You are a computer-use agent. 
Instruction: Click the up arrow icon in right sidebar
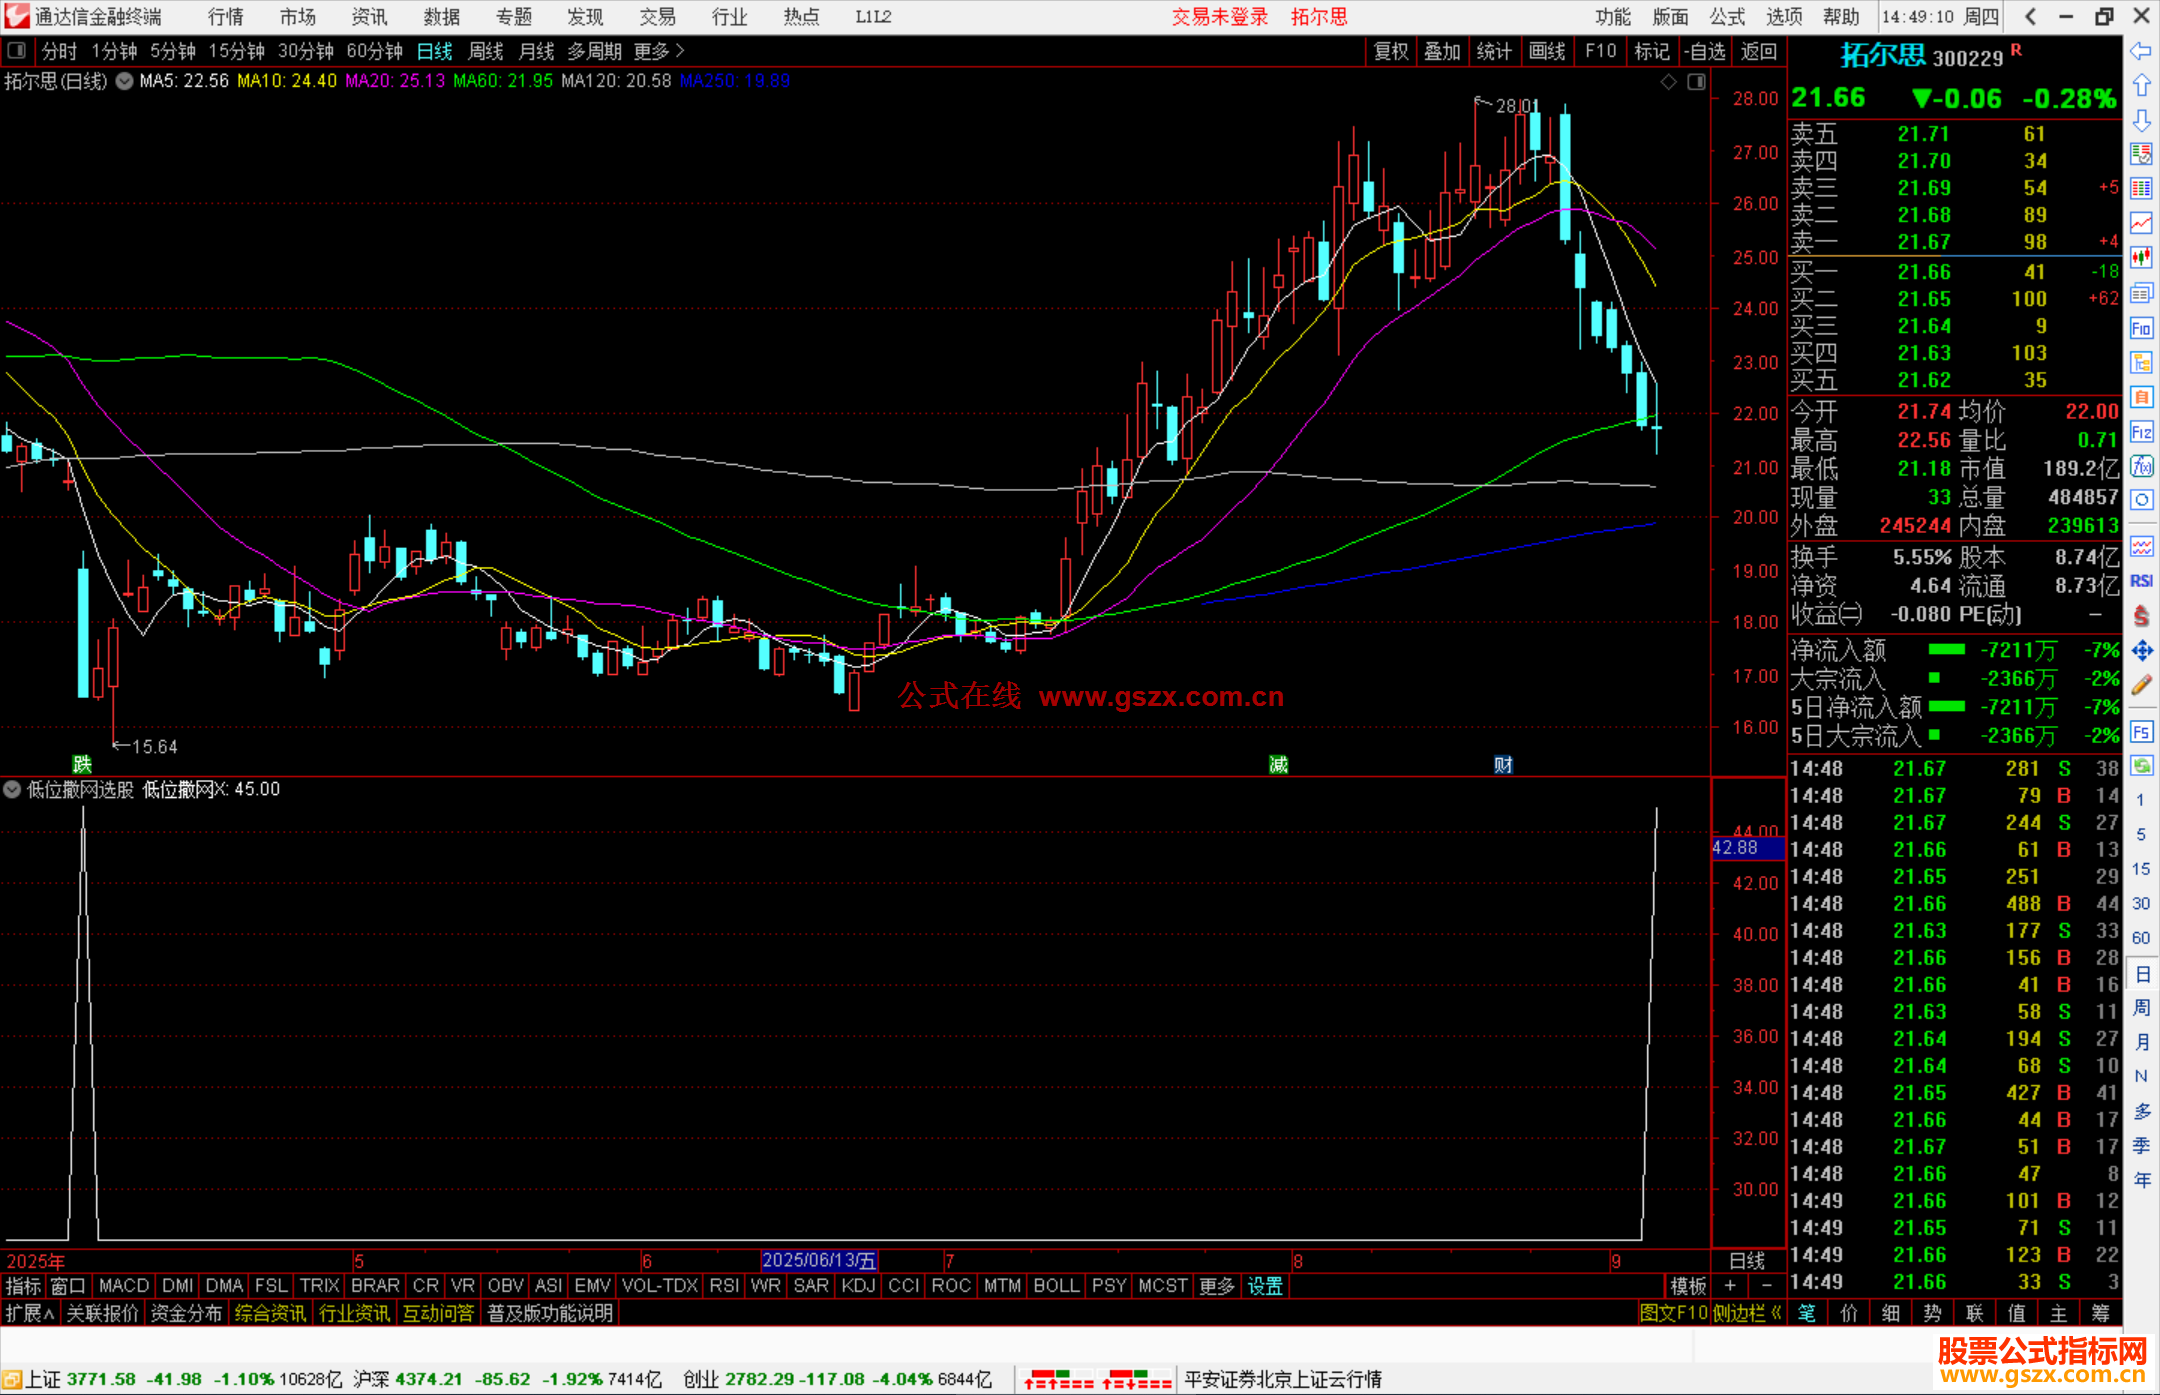coord(2141,86)
